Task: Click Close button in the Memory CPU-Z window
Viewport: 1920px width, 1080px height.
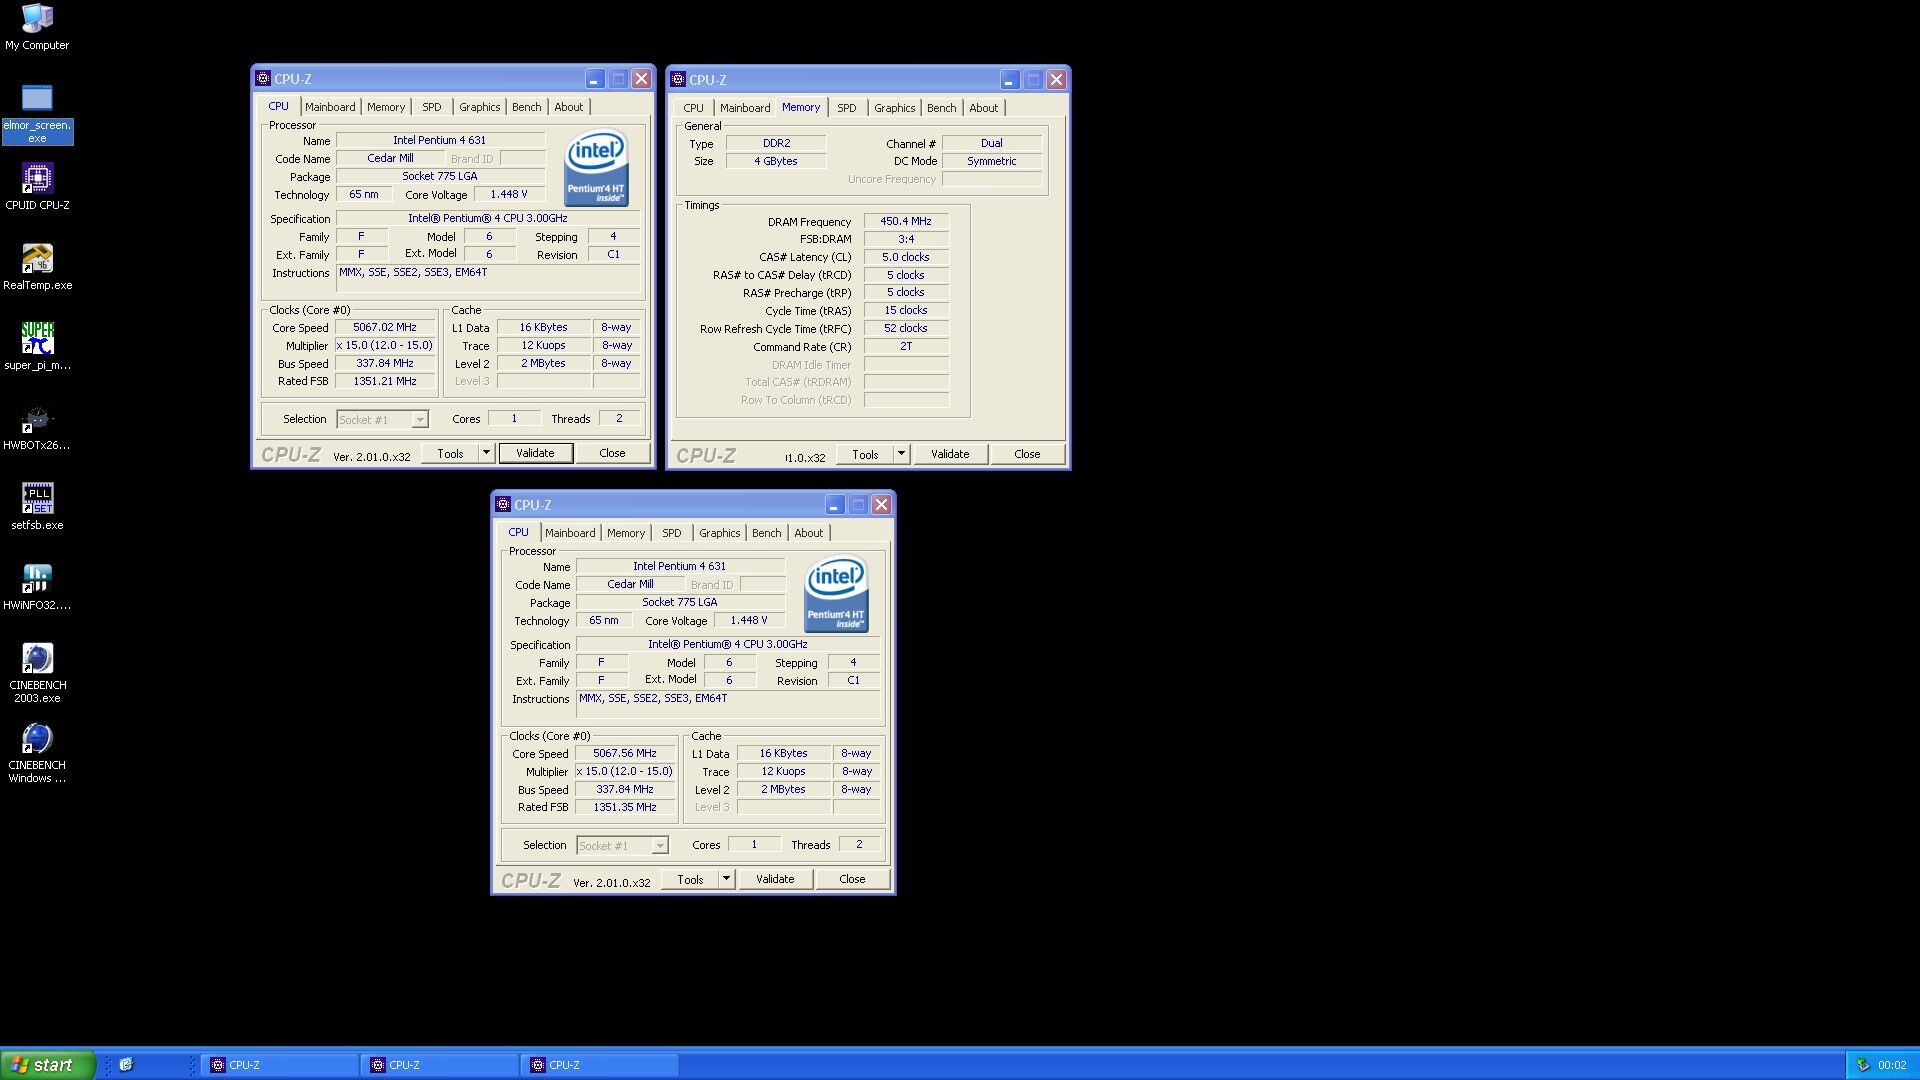Action: [1027, 454]
